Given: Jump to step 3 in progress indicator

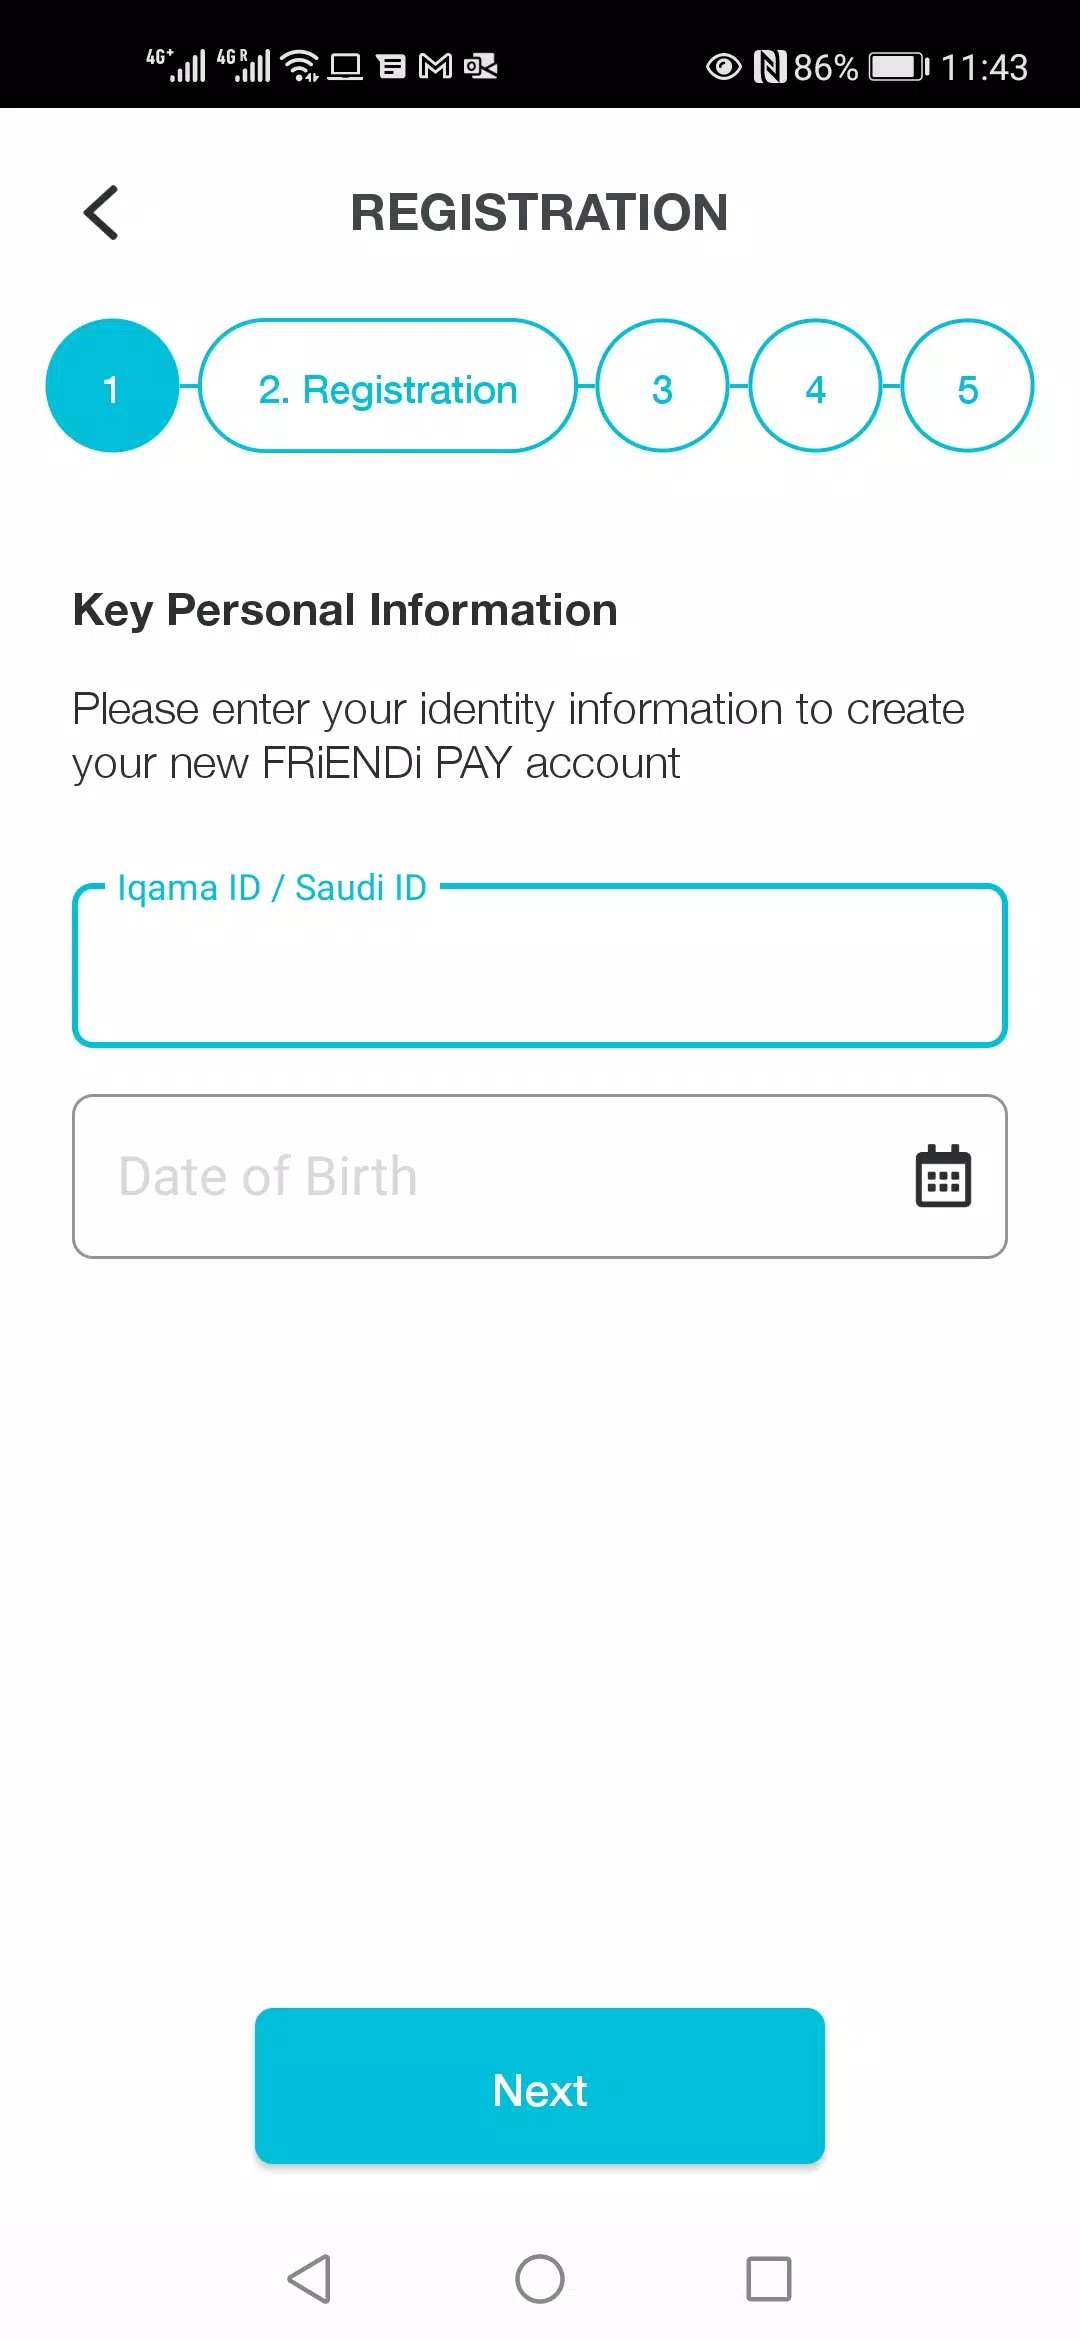Looking at the screenshot, I should pyautogui.click(x=662, y=386).
